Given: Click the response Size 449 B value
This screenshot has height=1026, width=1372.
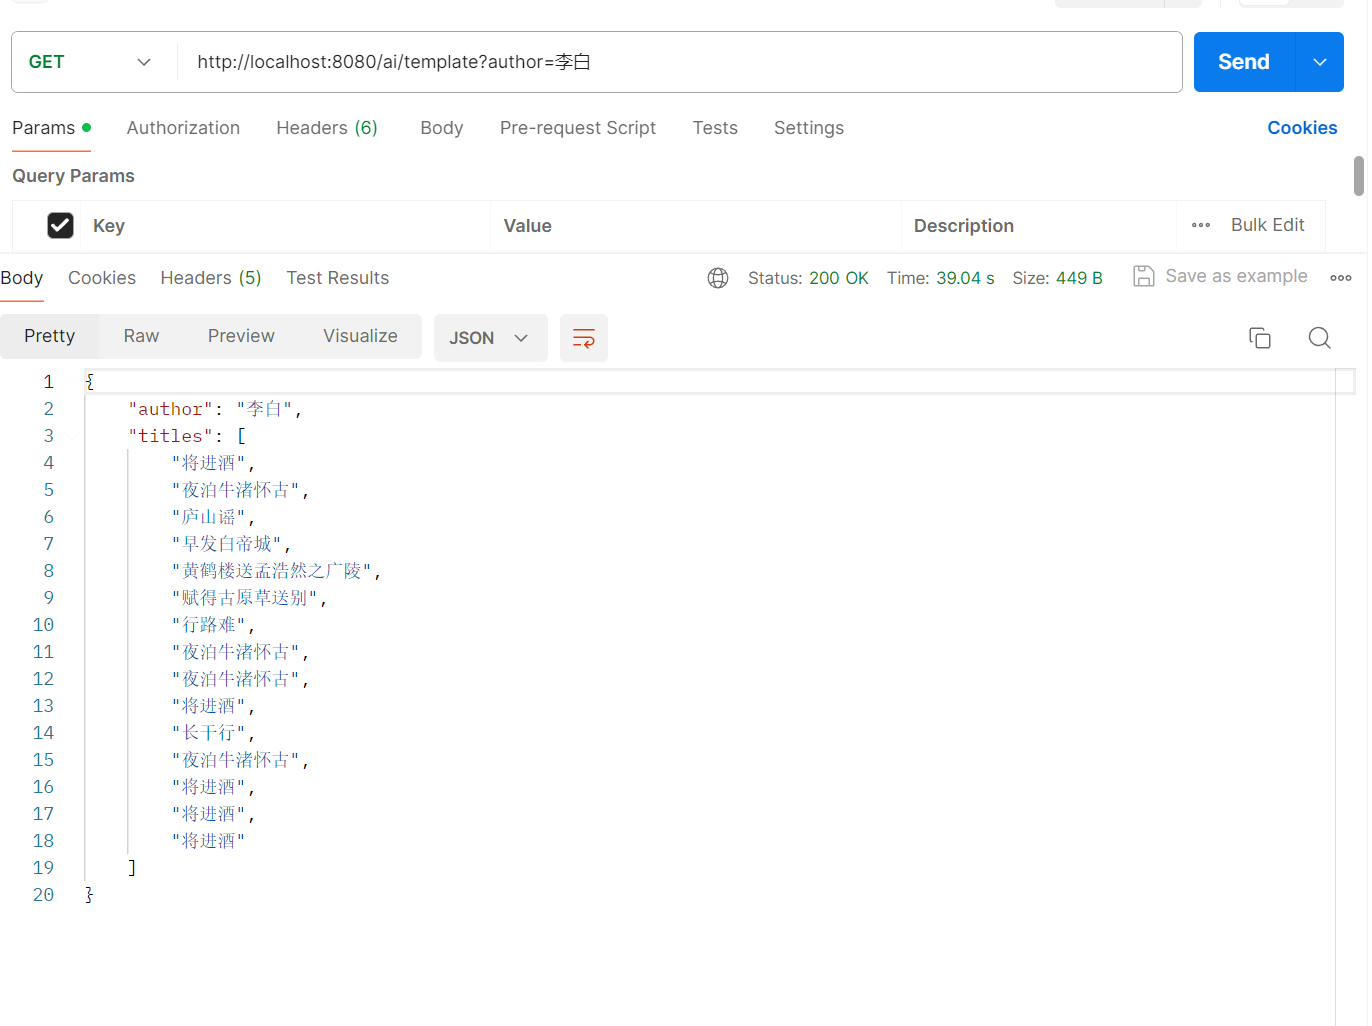Looking at the screenshot, I should (x=1079, y=278).
